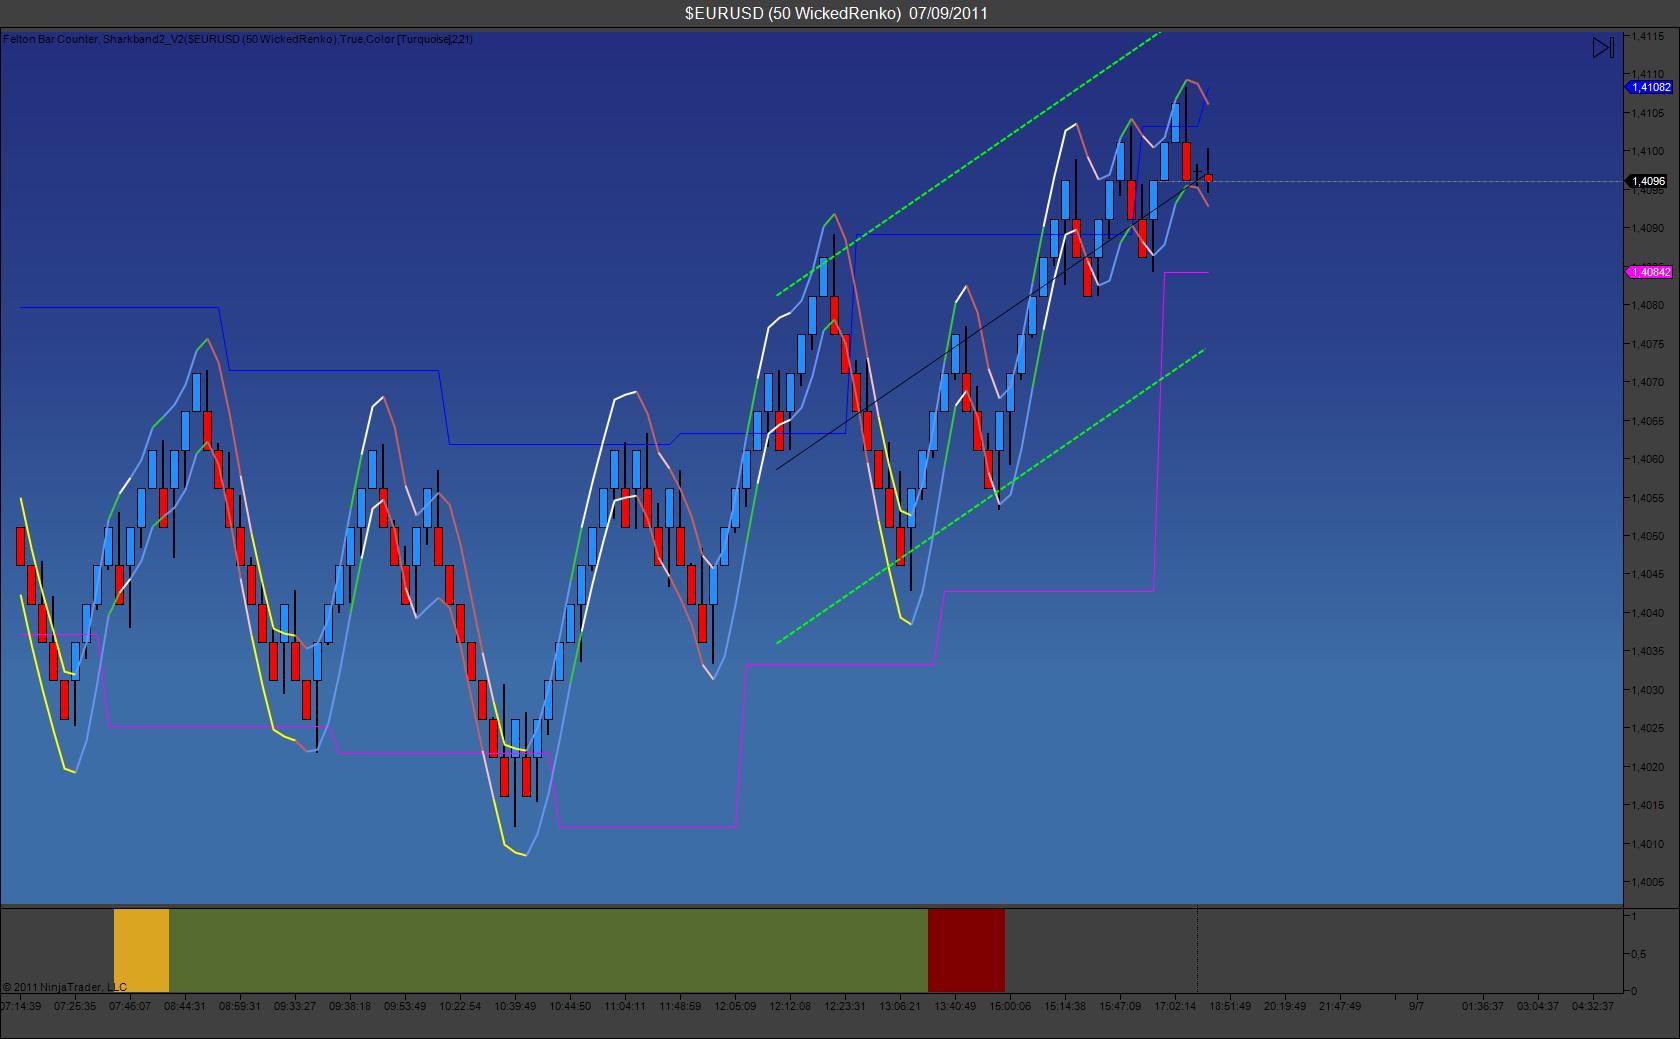Select the olive green block in the lower panel
Image resolution: width=1680 pixels, height=1039 pixels.
click(x=548, y=950)
